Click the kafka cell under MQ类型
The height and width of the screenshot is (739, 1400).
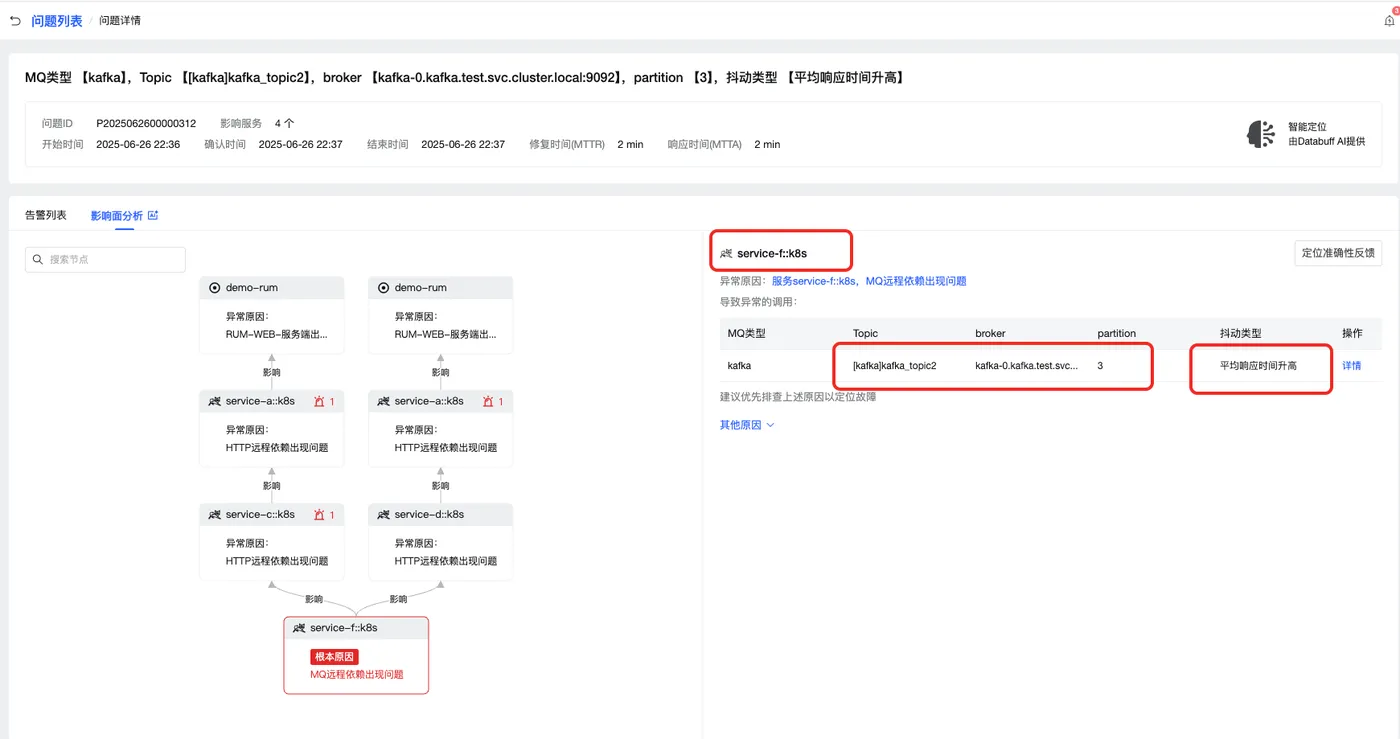pyautogui.click(x=739, y=366)
